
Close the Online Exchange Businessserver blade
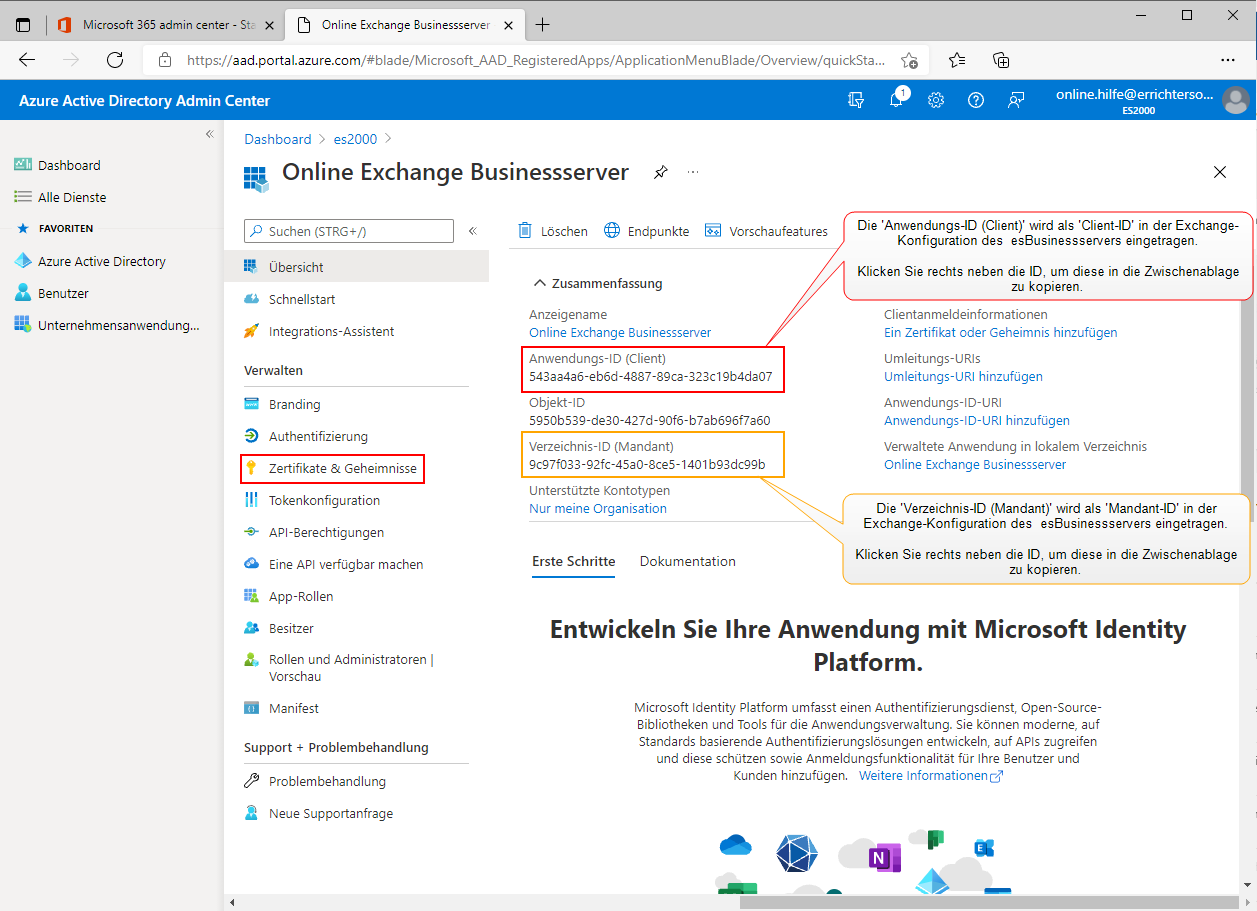coord(1220,172)
